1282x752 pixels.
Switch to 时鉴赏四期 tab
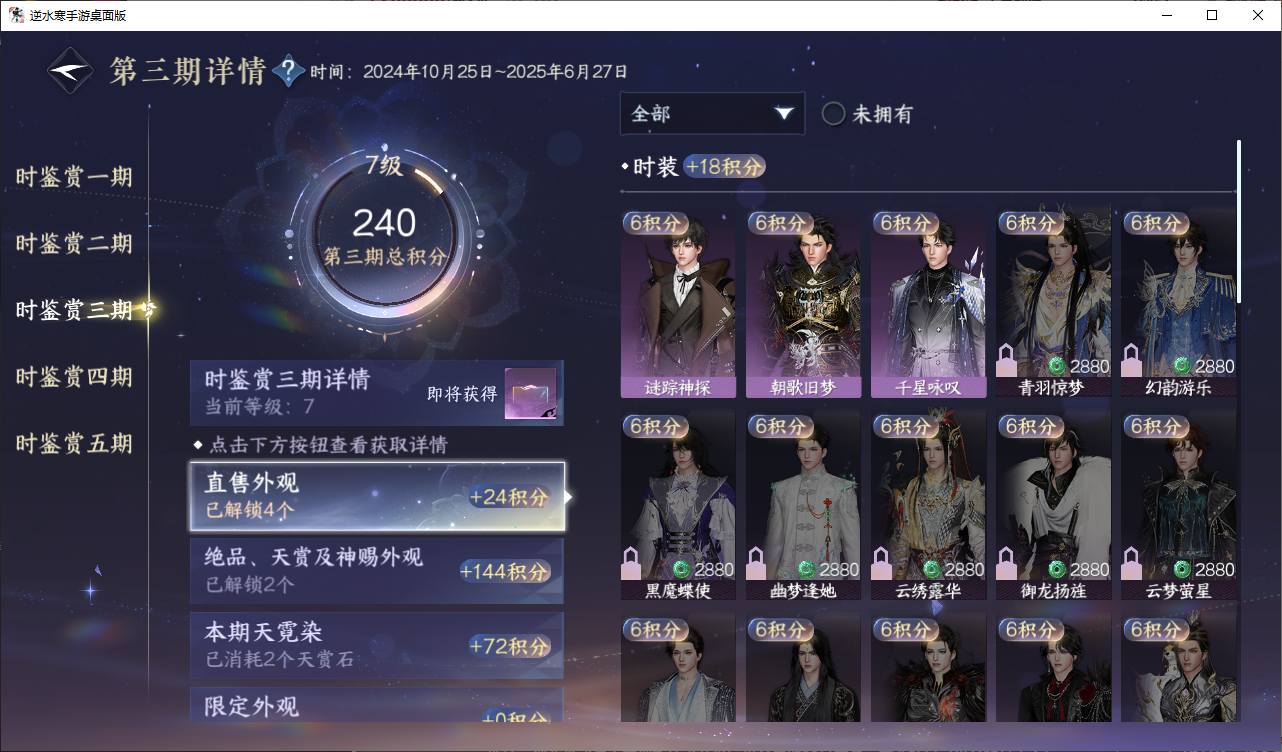74,377
